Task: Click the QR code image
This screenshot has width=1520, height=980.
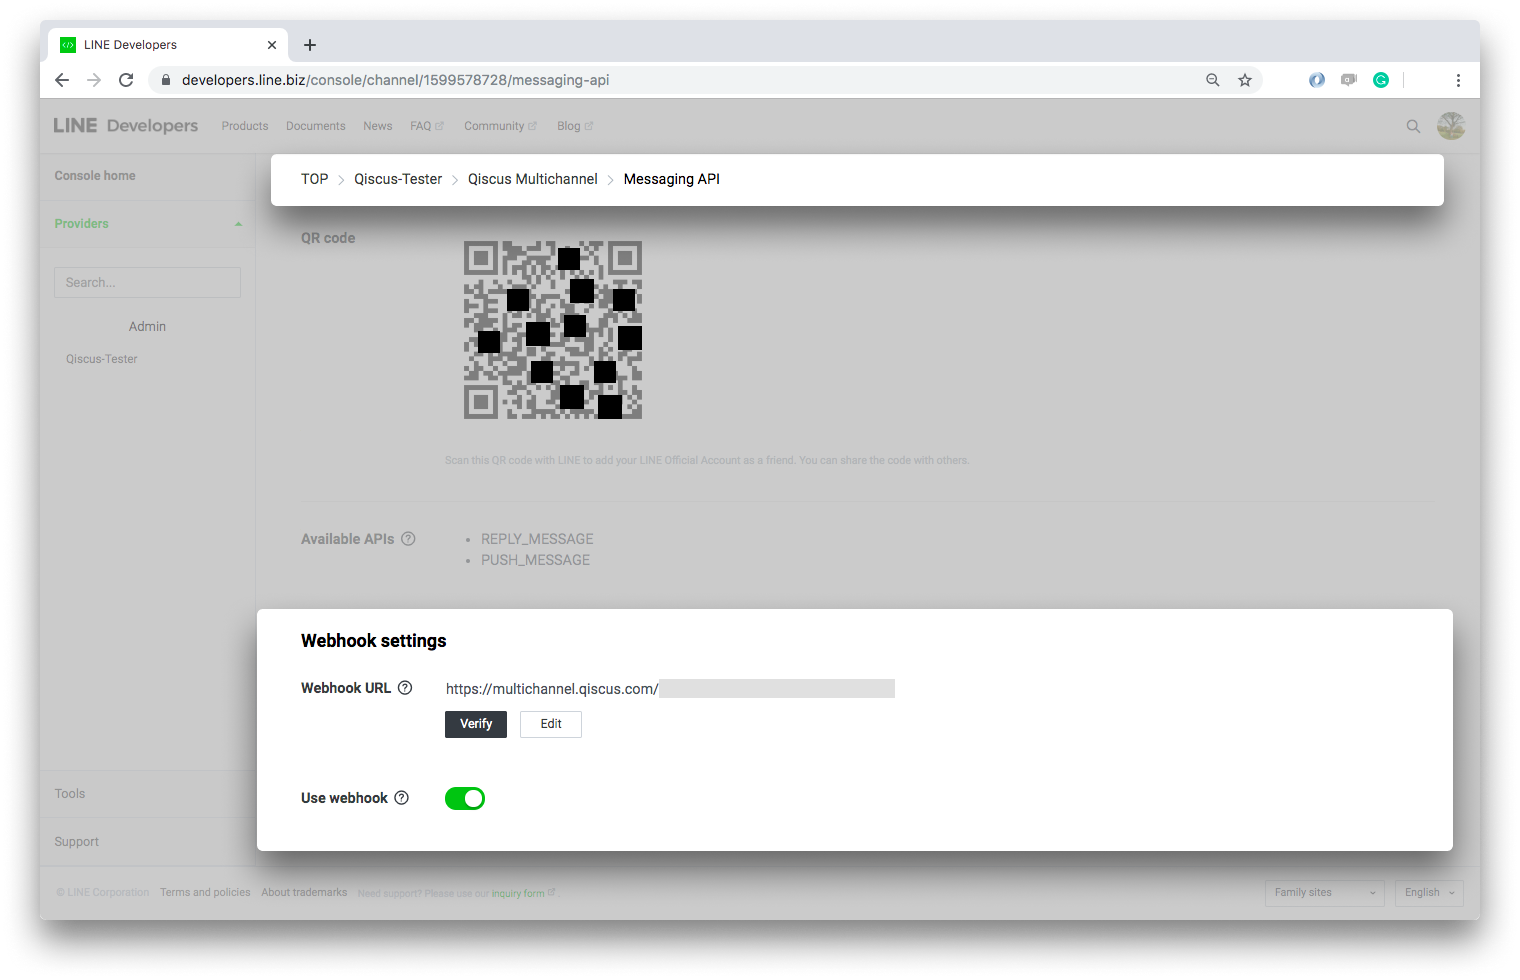Action: point(553,330)
